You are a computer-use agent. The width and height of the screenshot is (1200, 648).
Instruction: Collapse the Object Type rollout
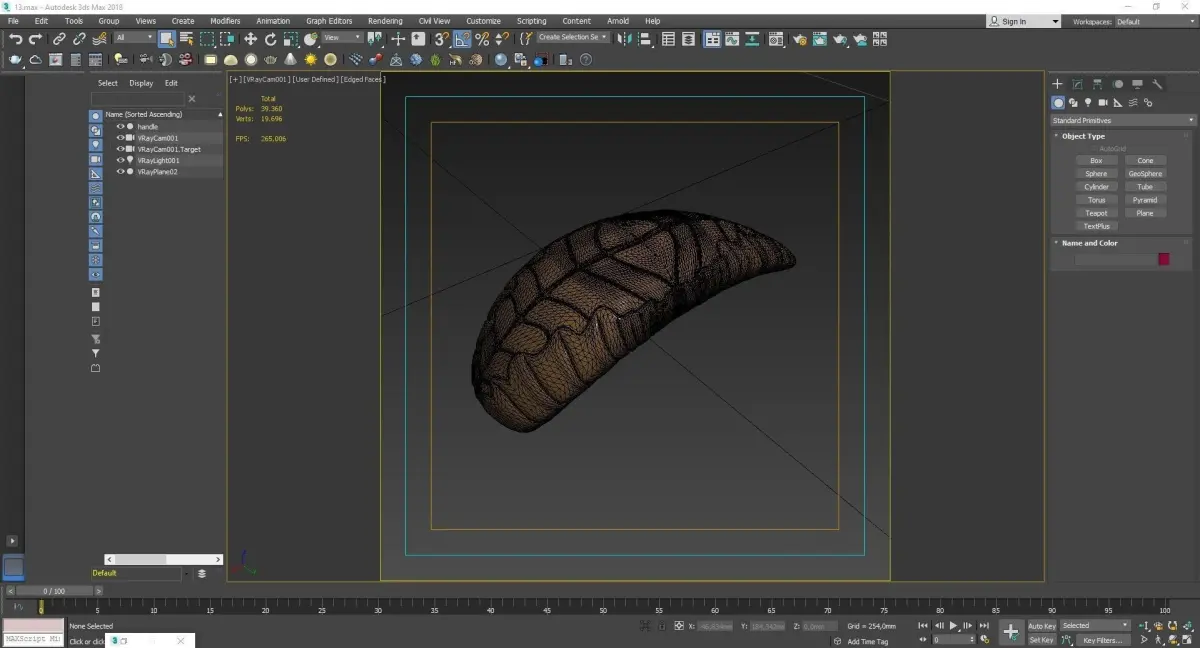pos(1083,136)
